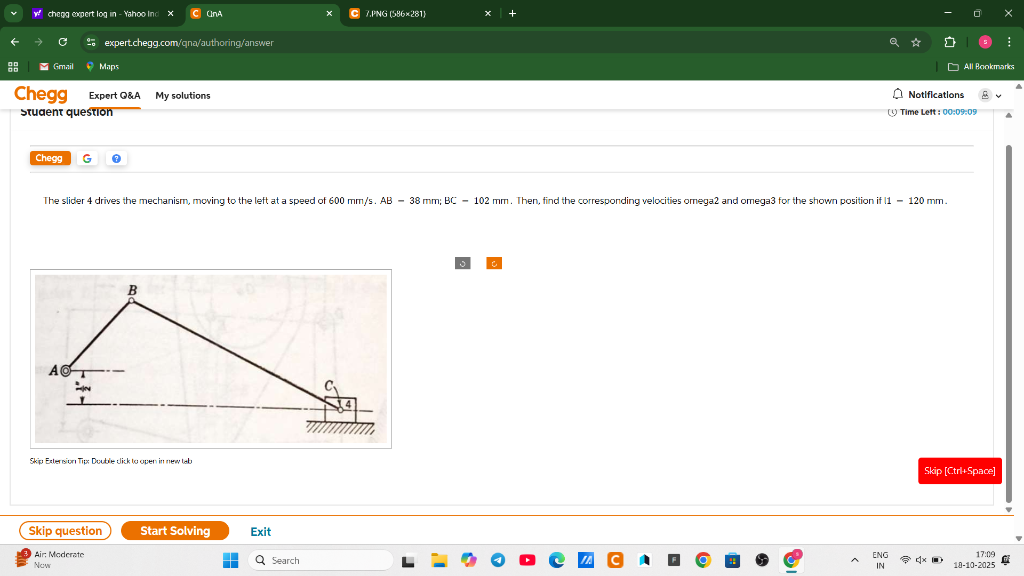The image size is (1024, 576).
Task: Open the tab search dropdown arrow
Action: coord(13,13)
